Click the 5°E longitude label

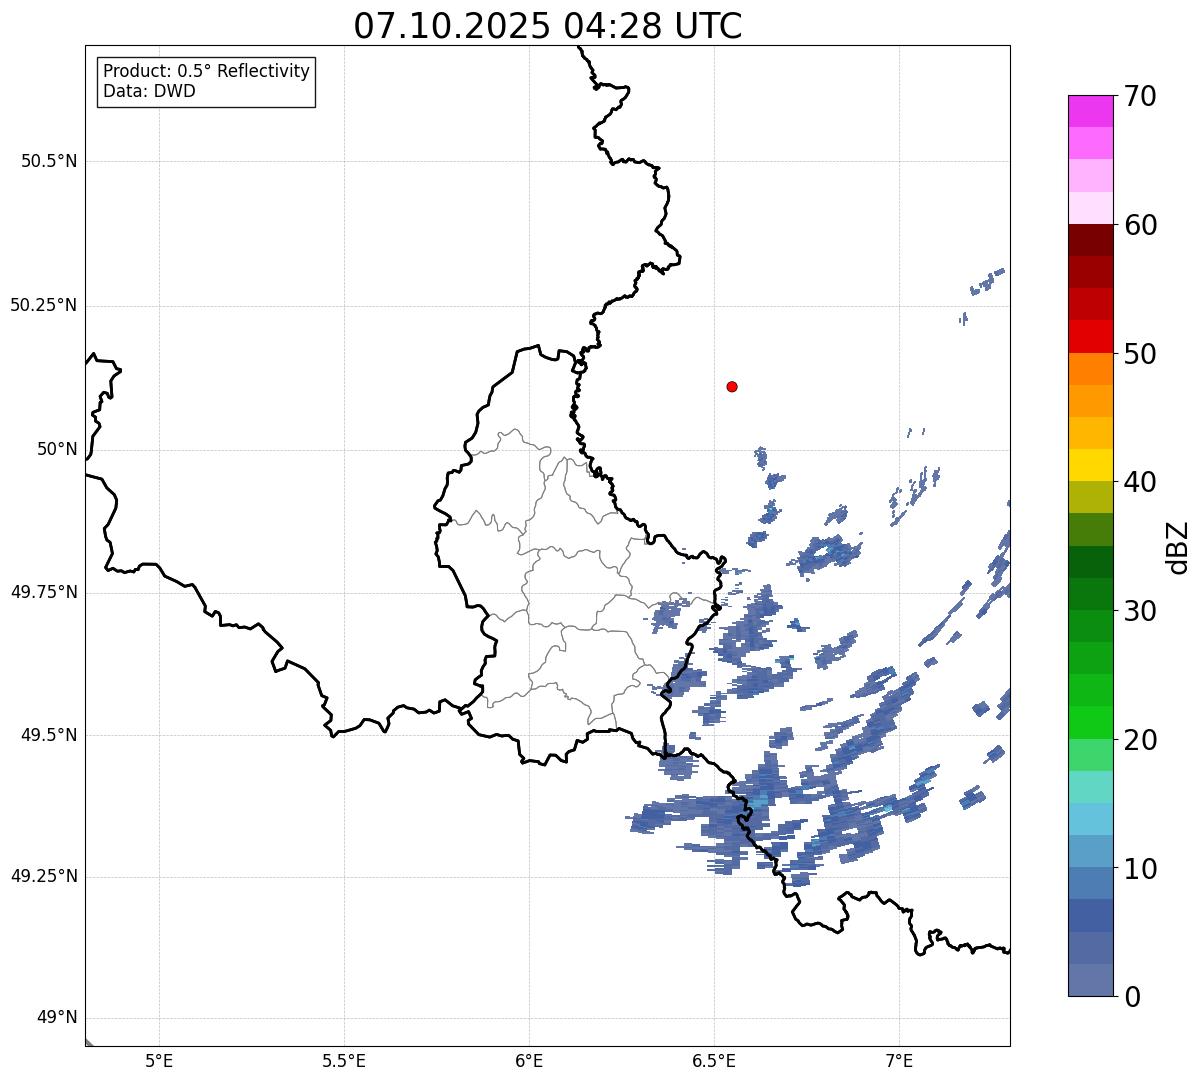pyautogui.click(x=159, y=1060)
